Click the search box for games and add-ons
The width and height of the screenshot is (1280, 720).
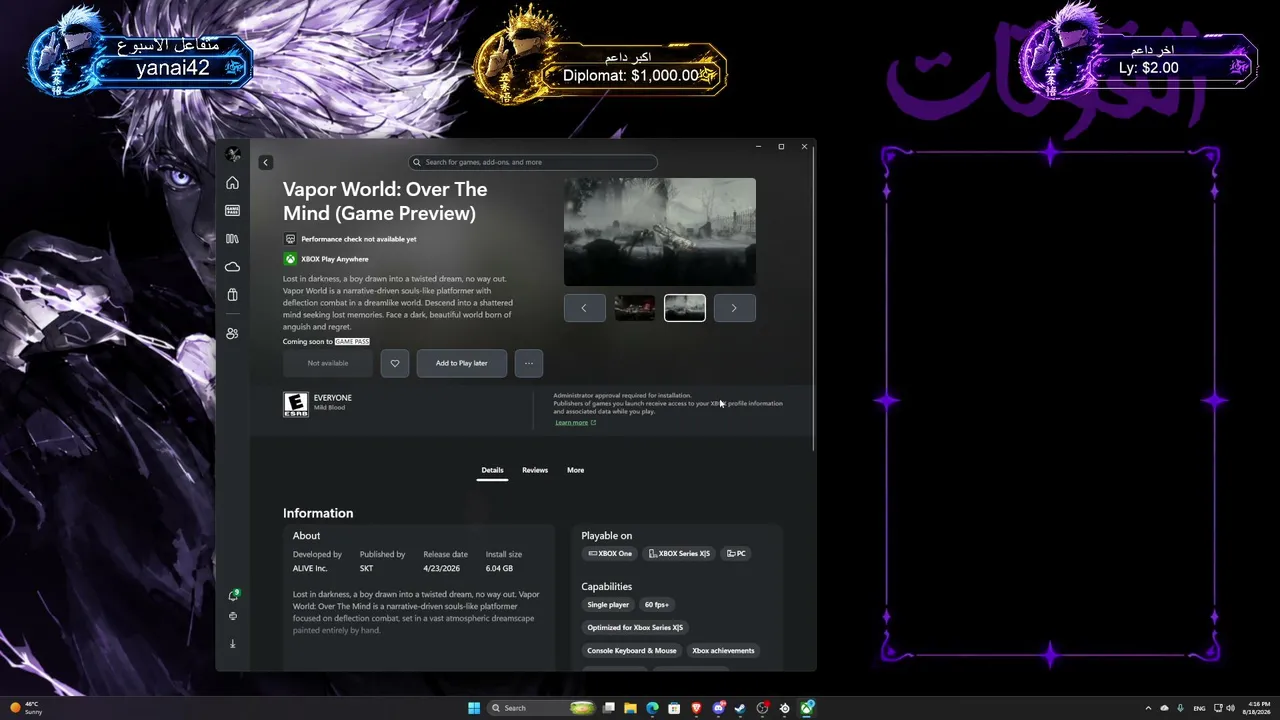click(533, 162)
